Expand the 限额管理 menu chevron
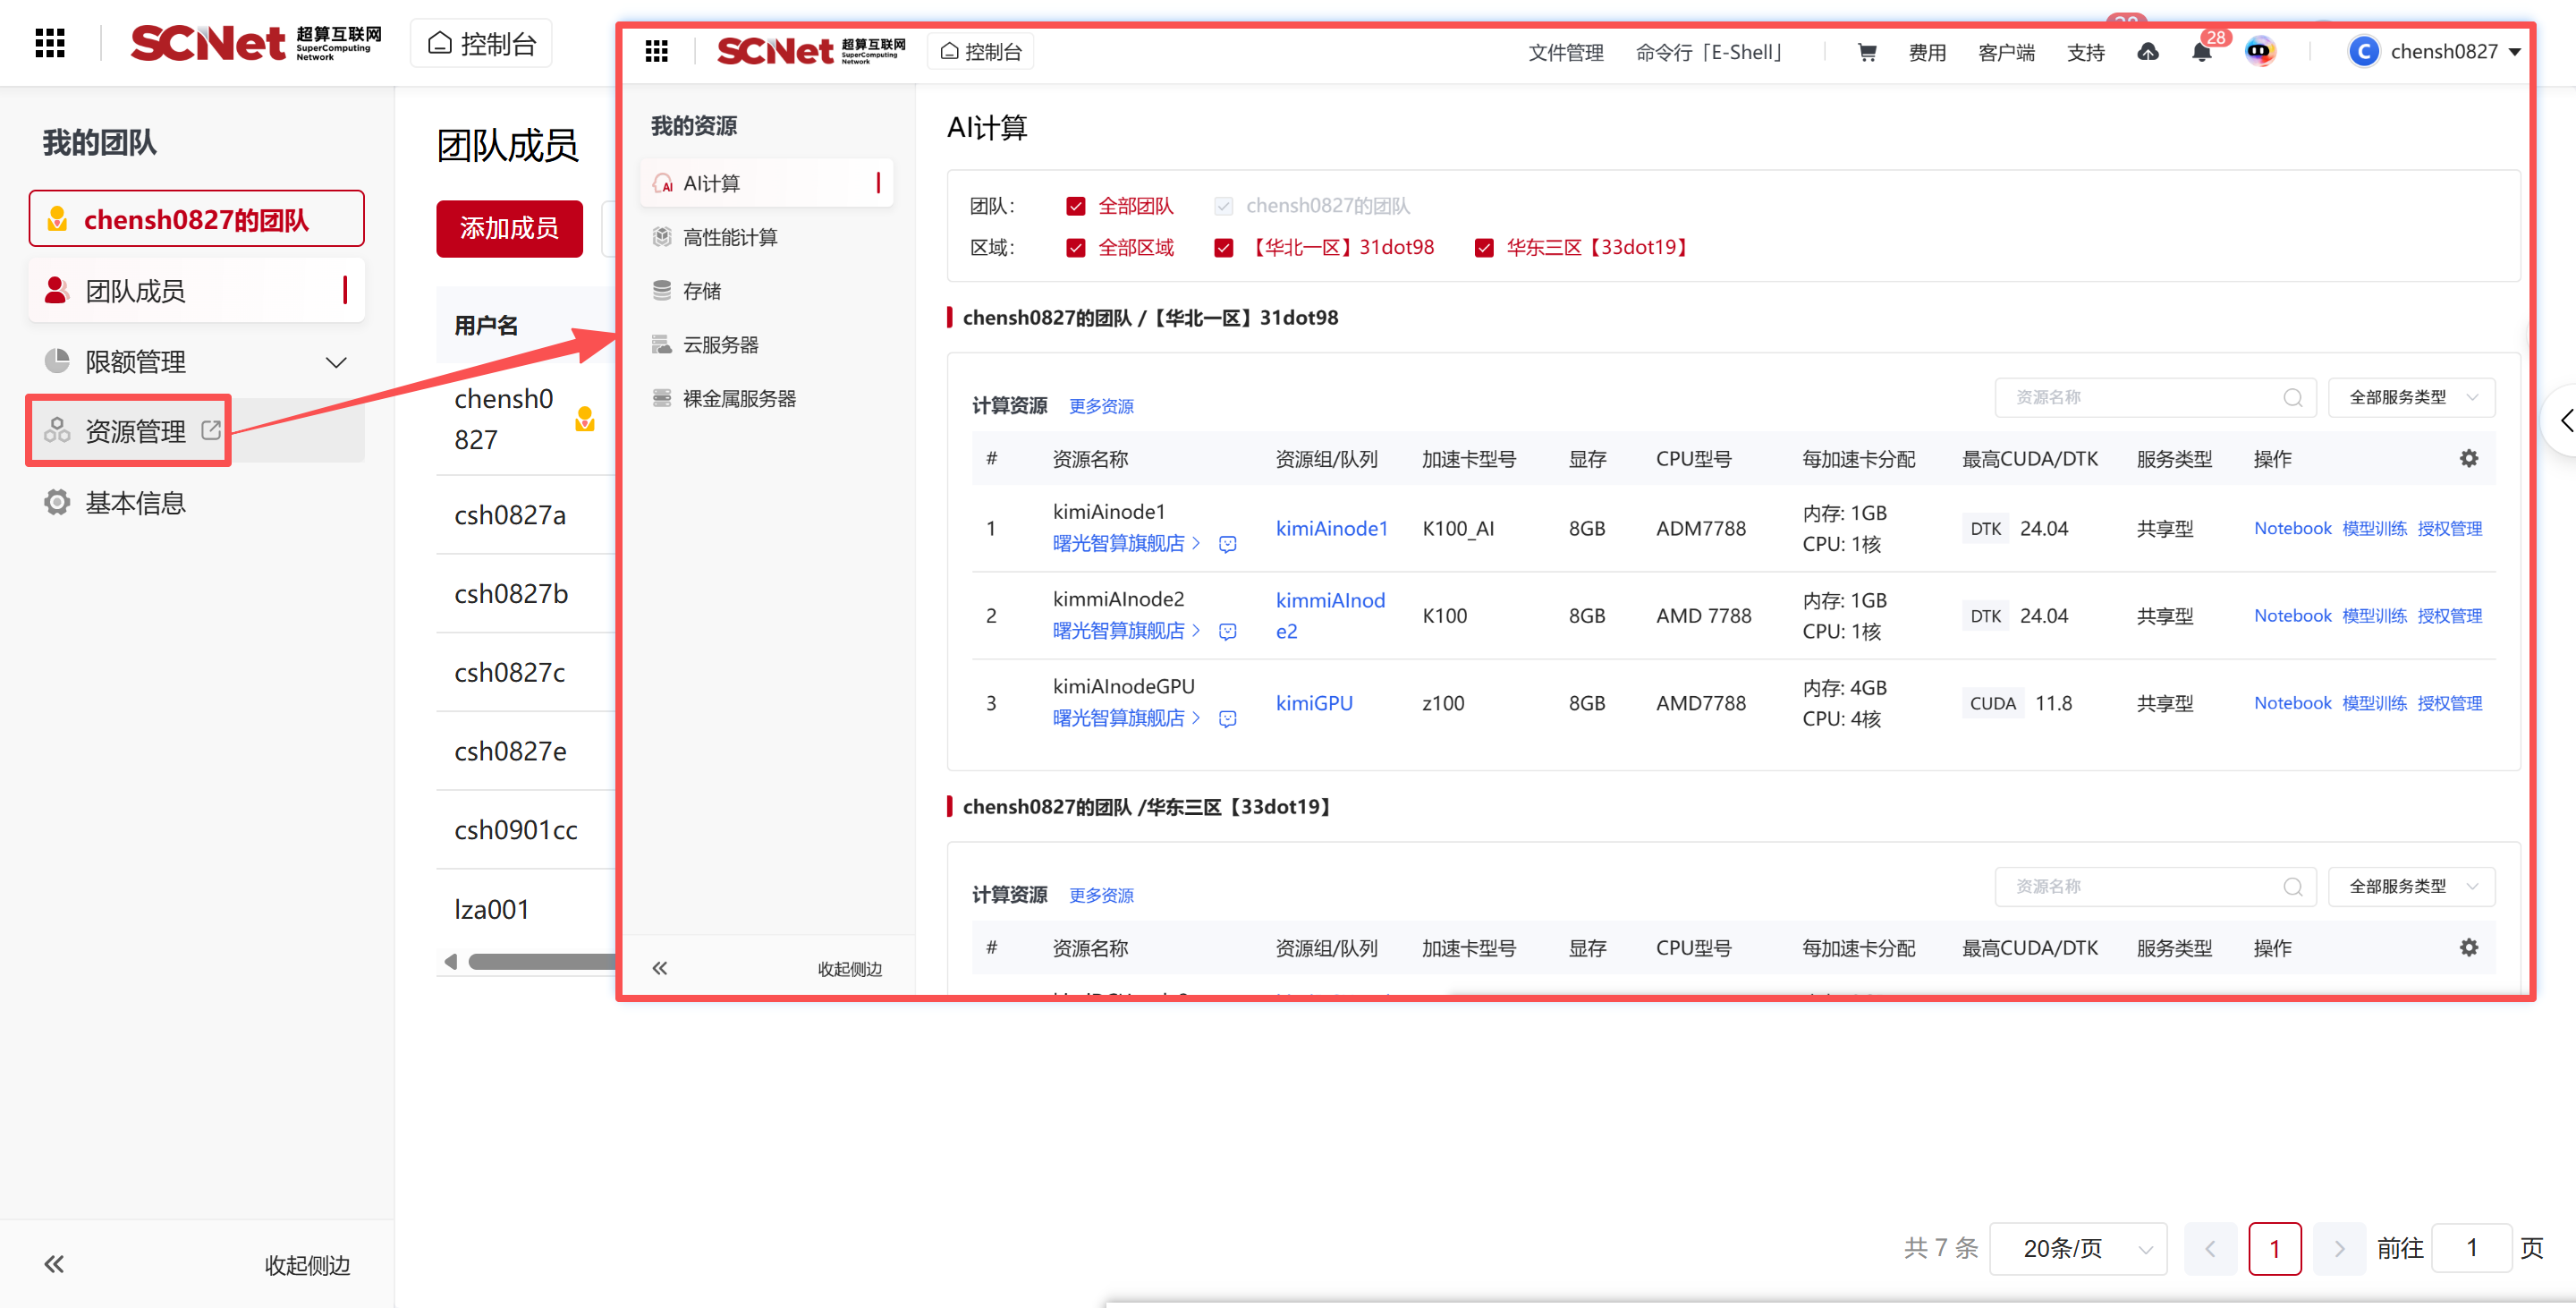Screen dimensions: 2576x1308 (x=336, y=362)
